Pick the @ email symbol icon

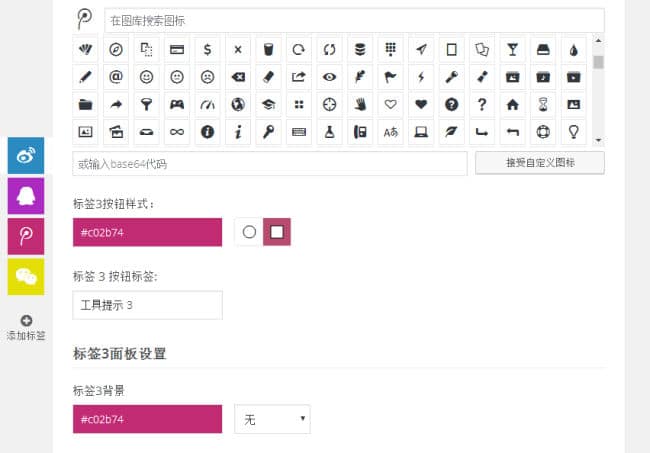(x=116, y=77)
